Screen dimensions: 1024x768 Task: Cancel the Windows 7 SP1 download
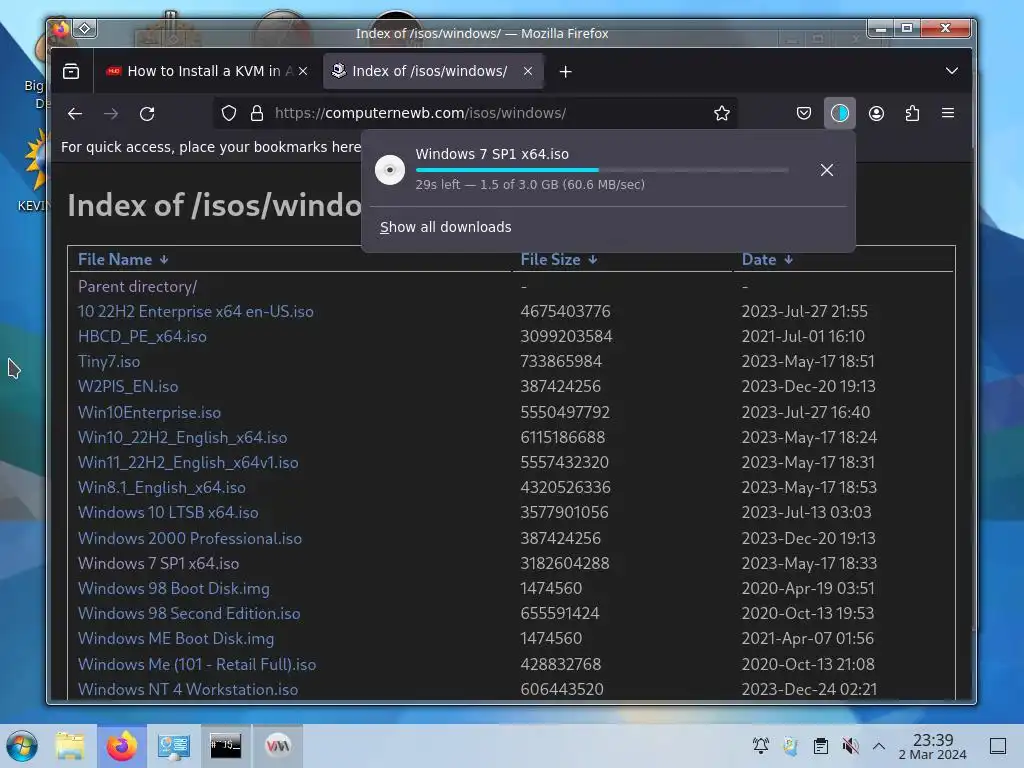(827, 170)
